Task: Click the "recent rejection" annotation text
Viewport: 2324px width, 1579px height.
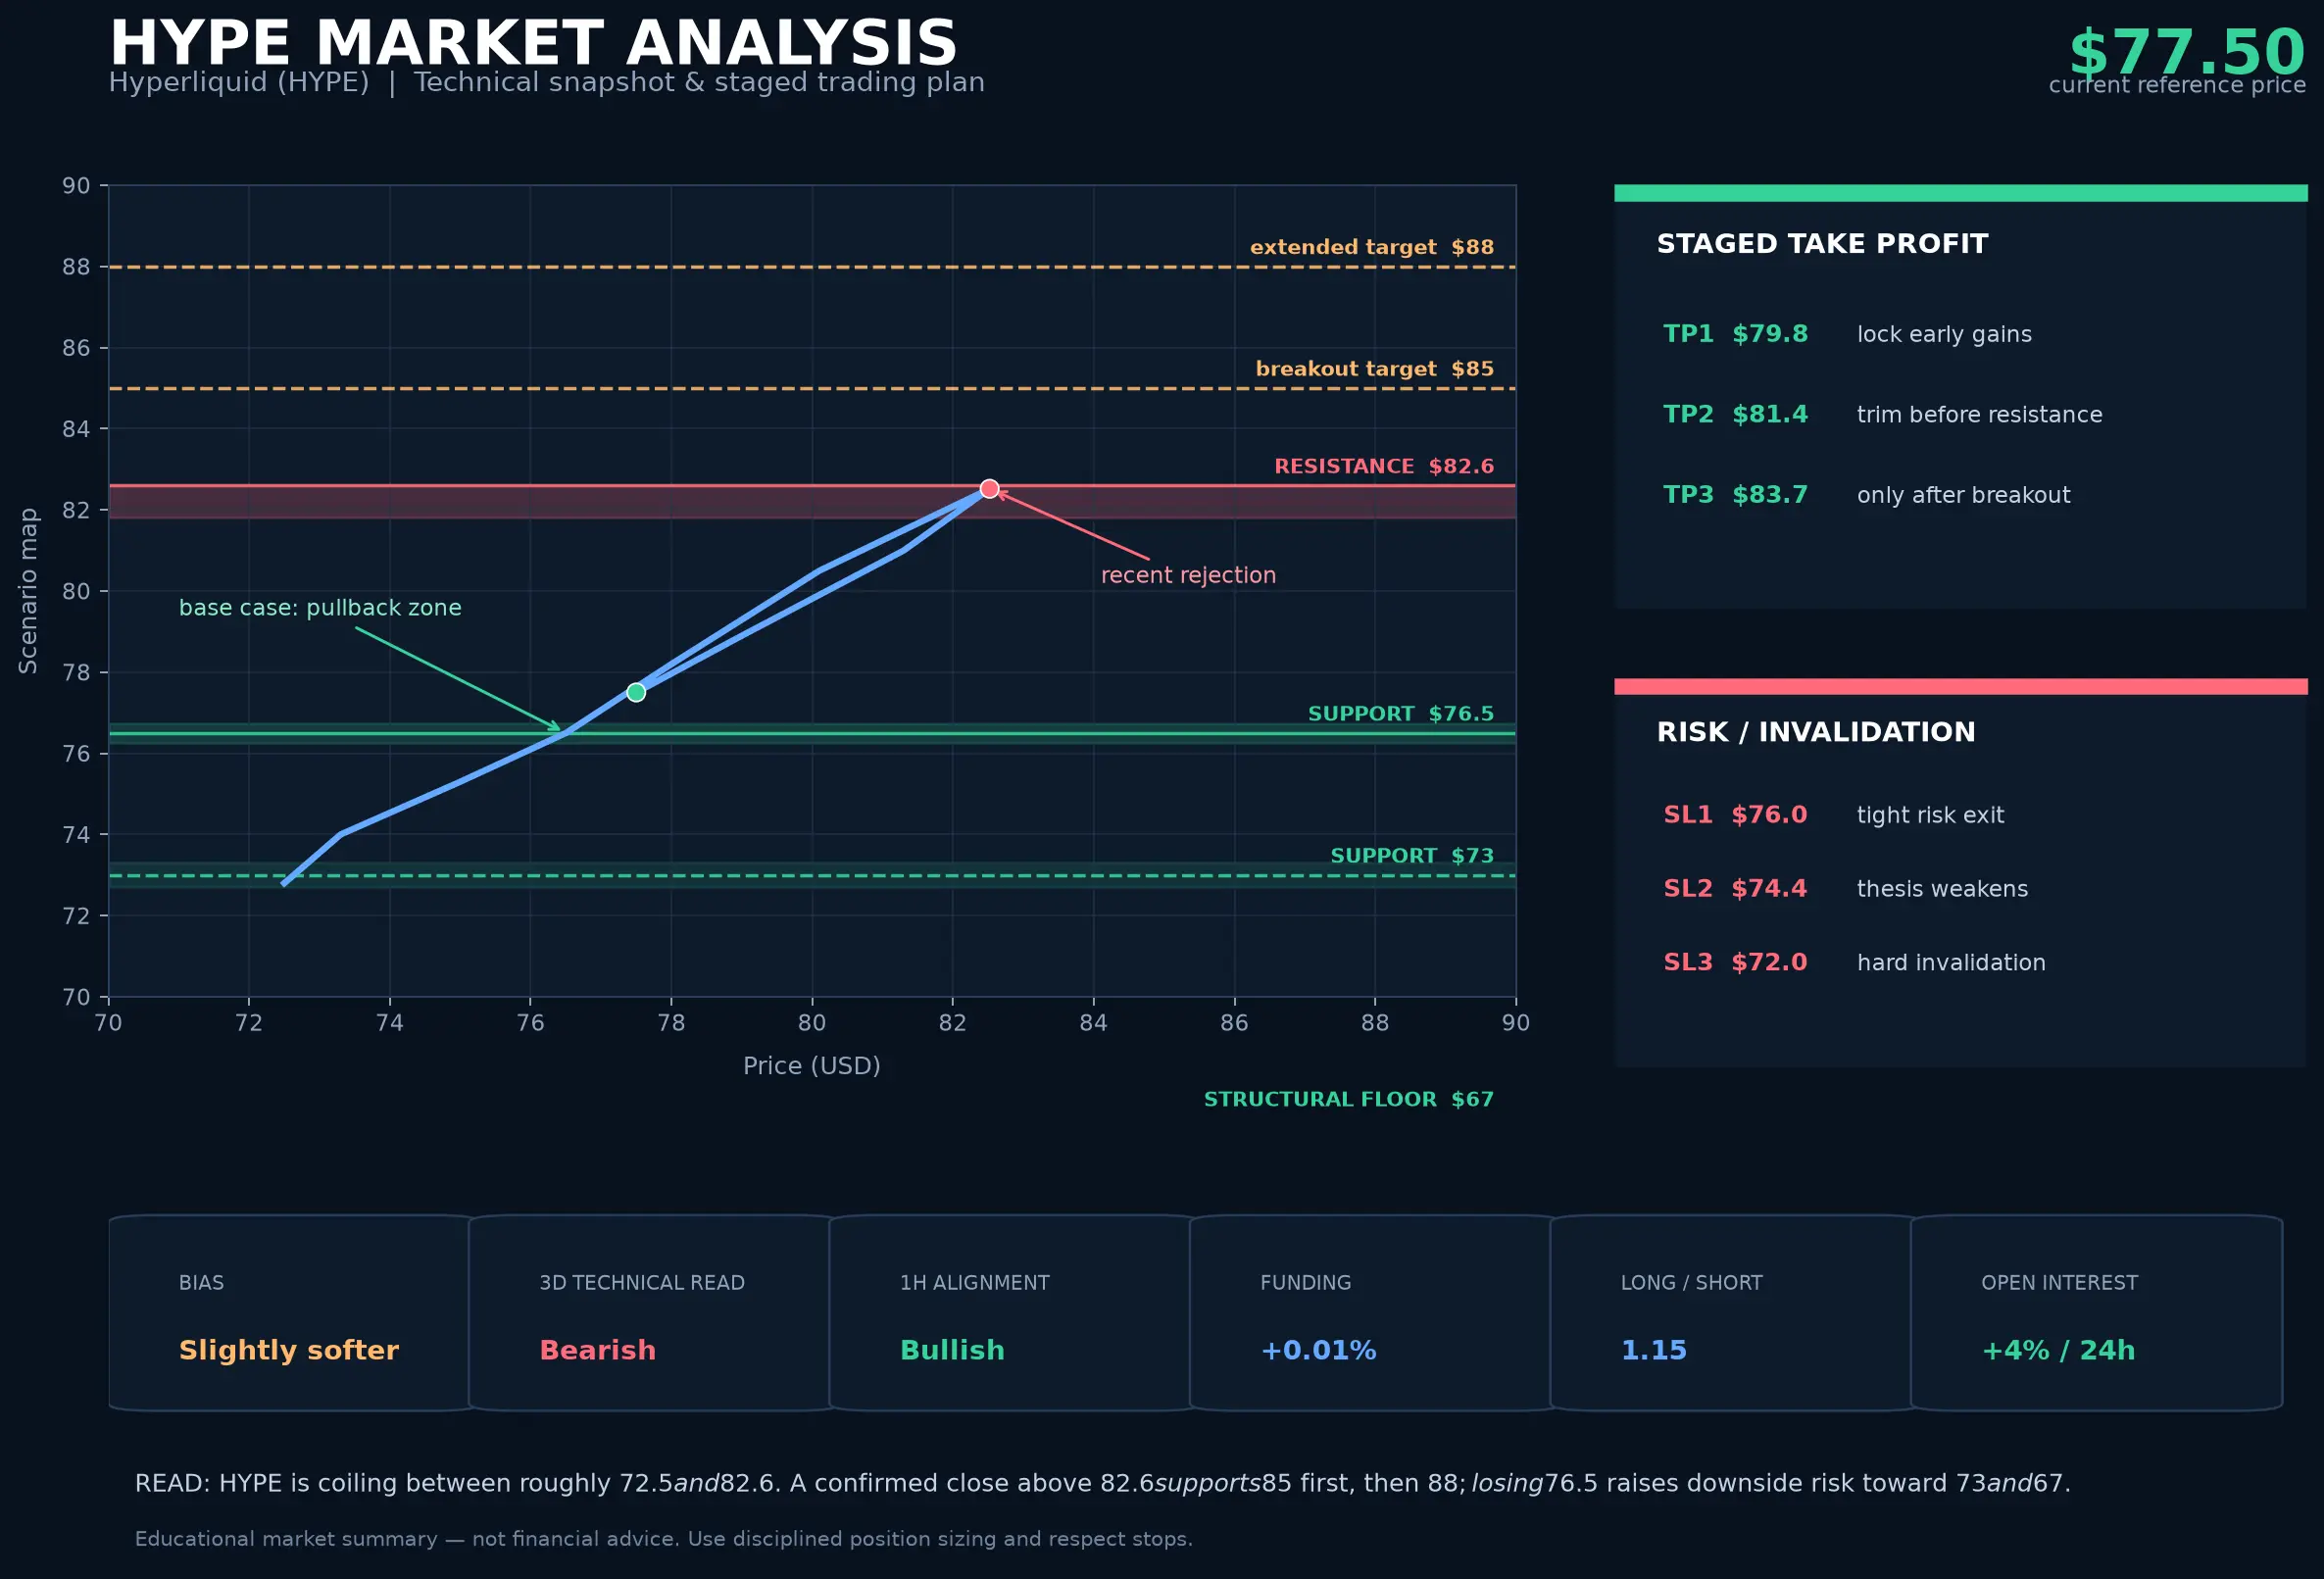Action: click(x=1188, y=576)
